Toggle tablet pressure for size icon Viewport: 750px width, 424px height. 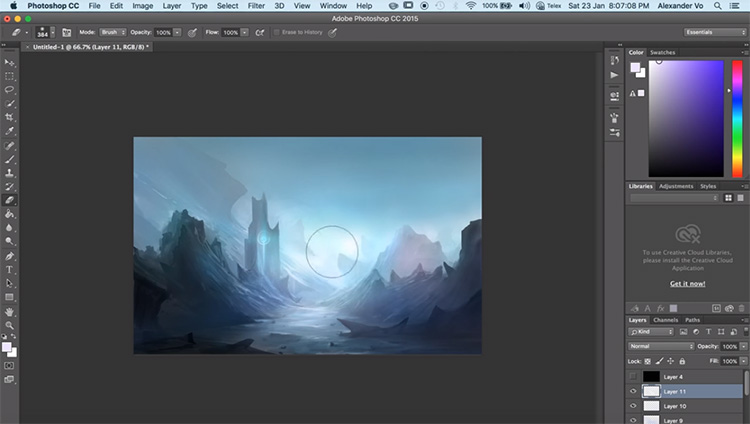332,33
